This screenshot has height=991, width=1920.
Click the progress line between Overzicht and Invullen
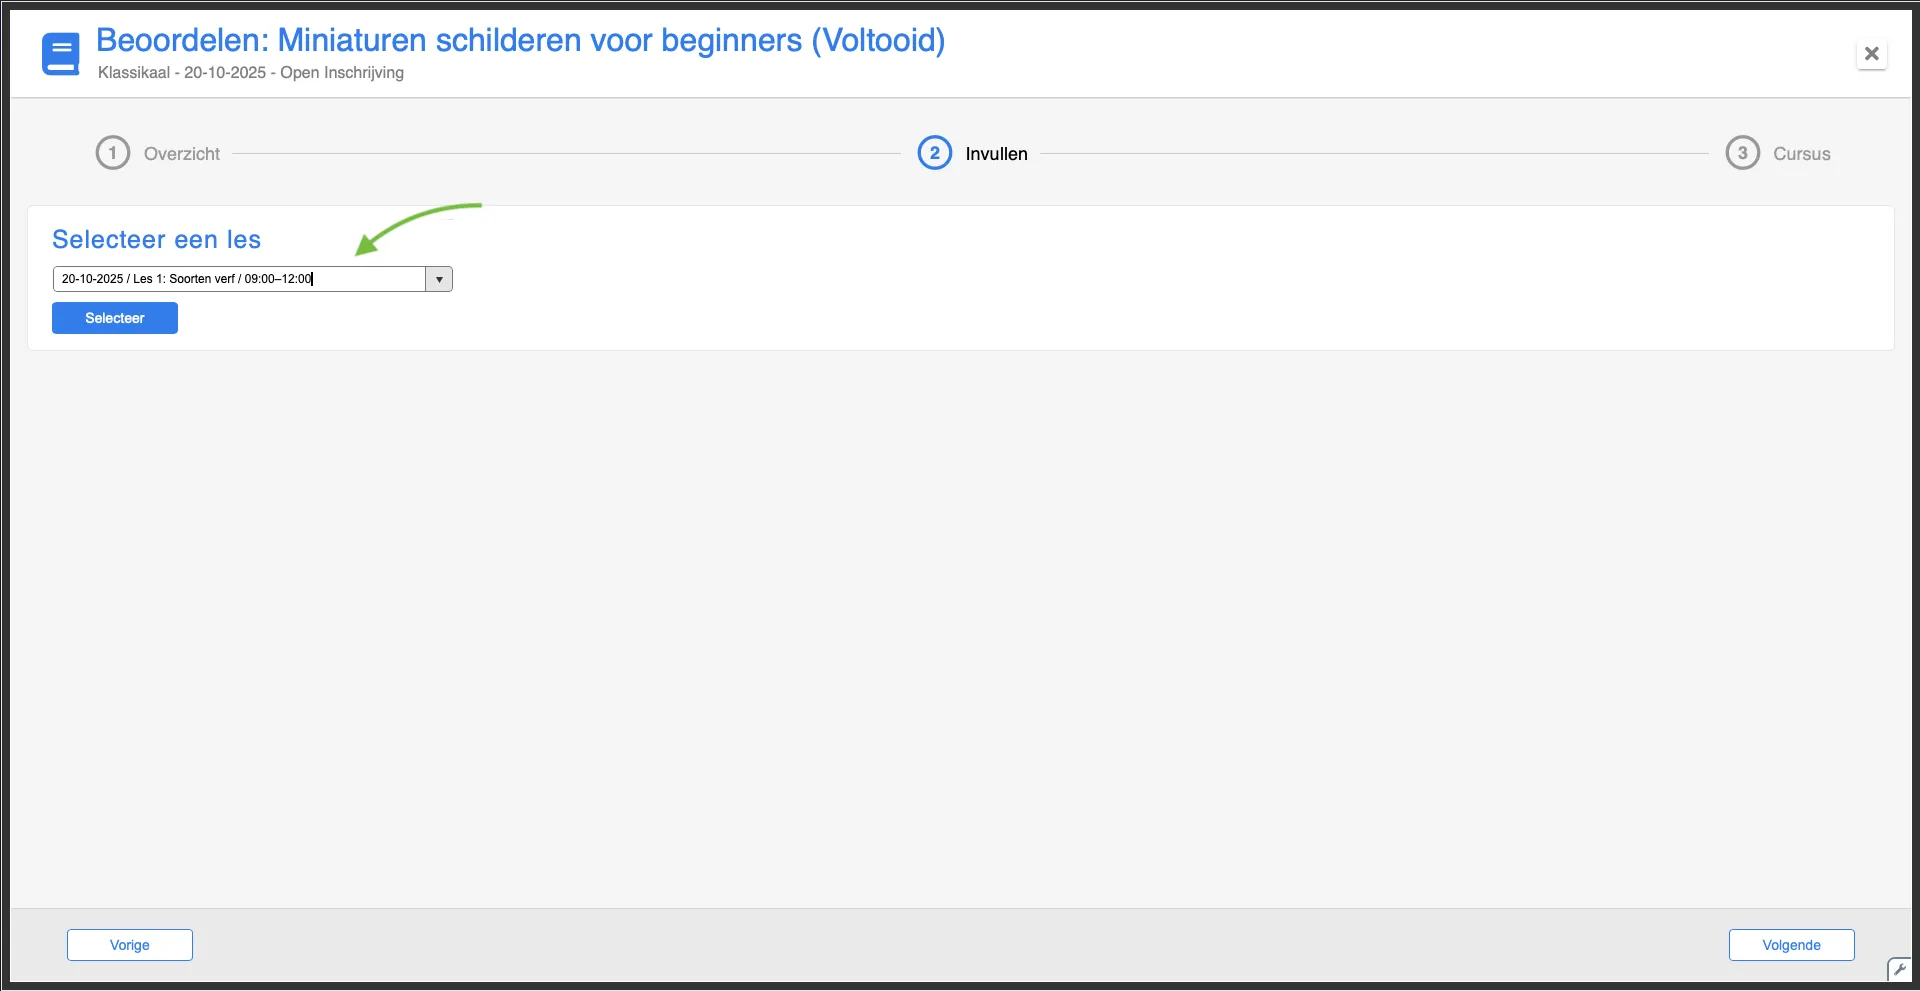567,154
